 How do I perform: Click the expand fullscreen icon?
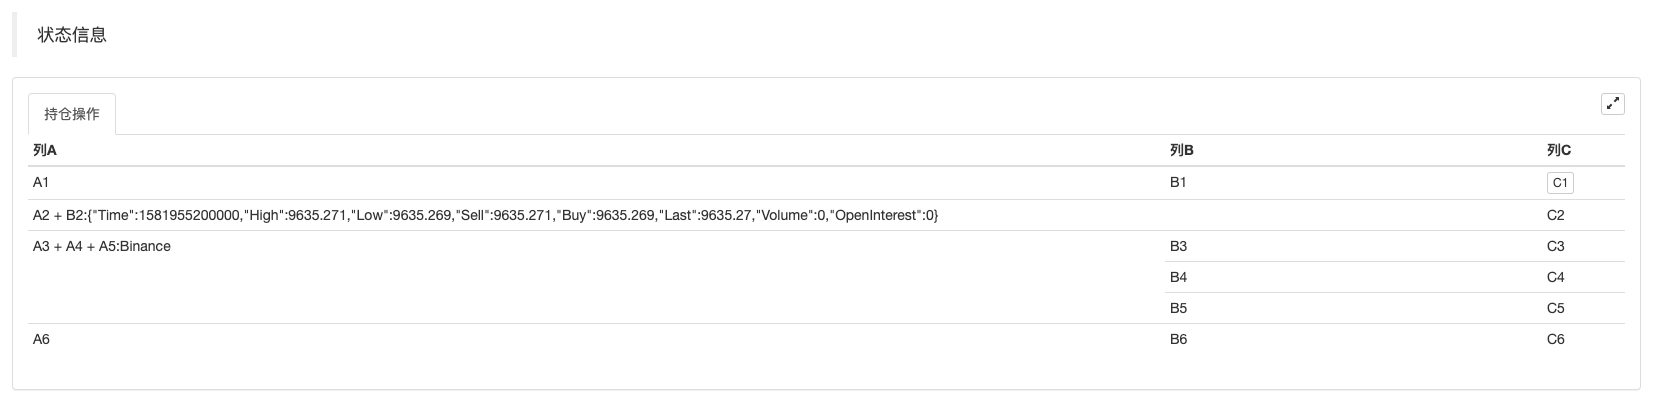coord(1612,103)
